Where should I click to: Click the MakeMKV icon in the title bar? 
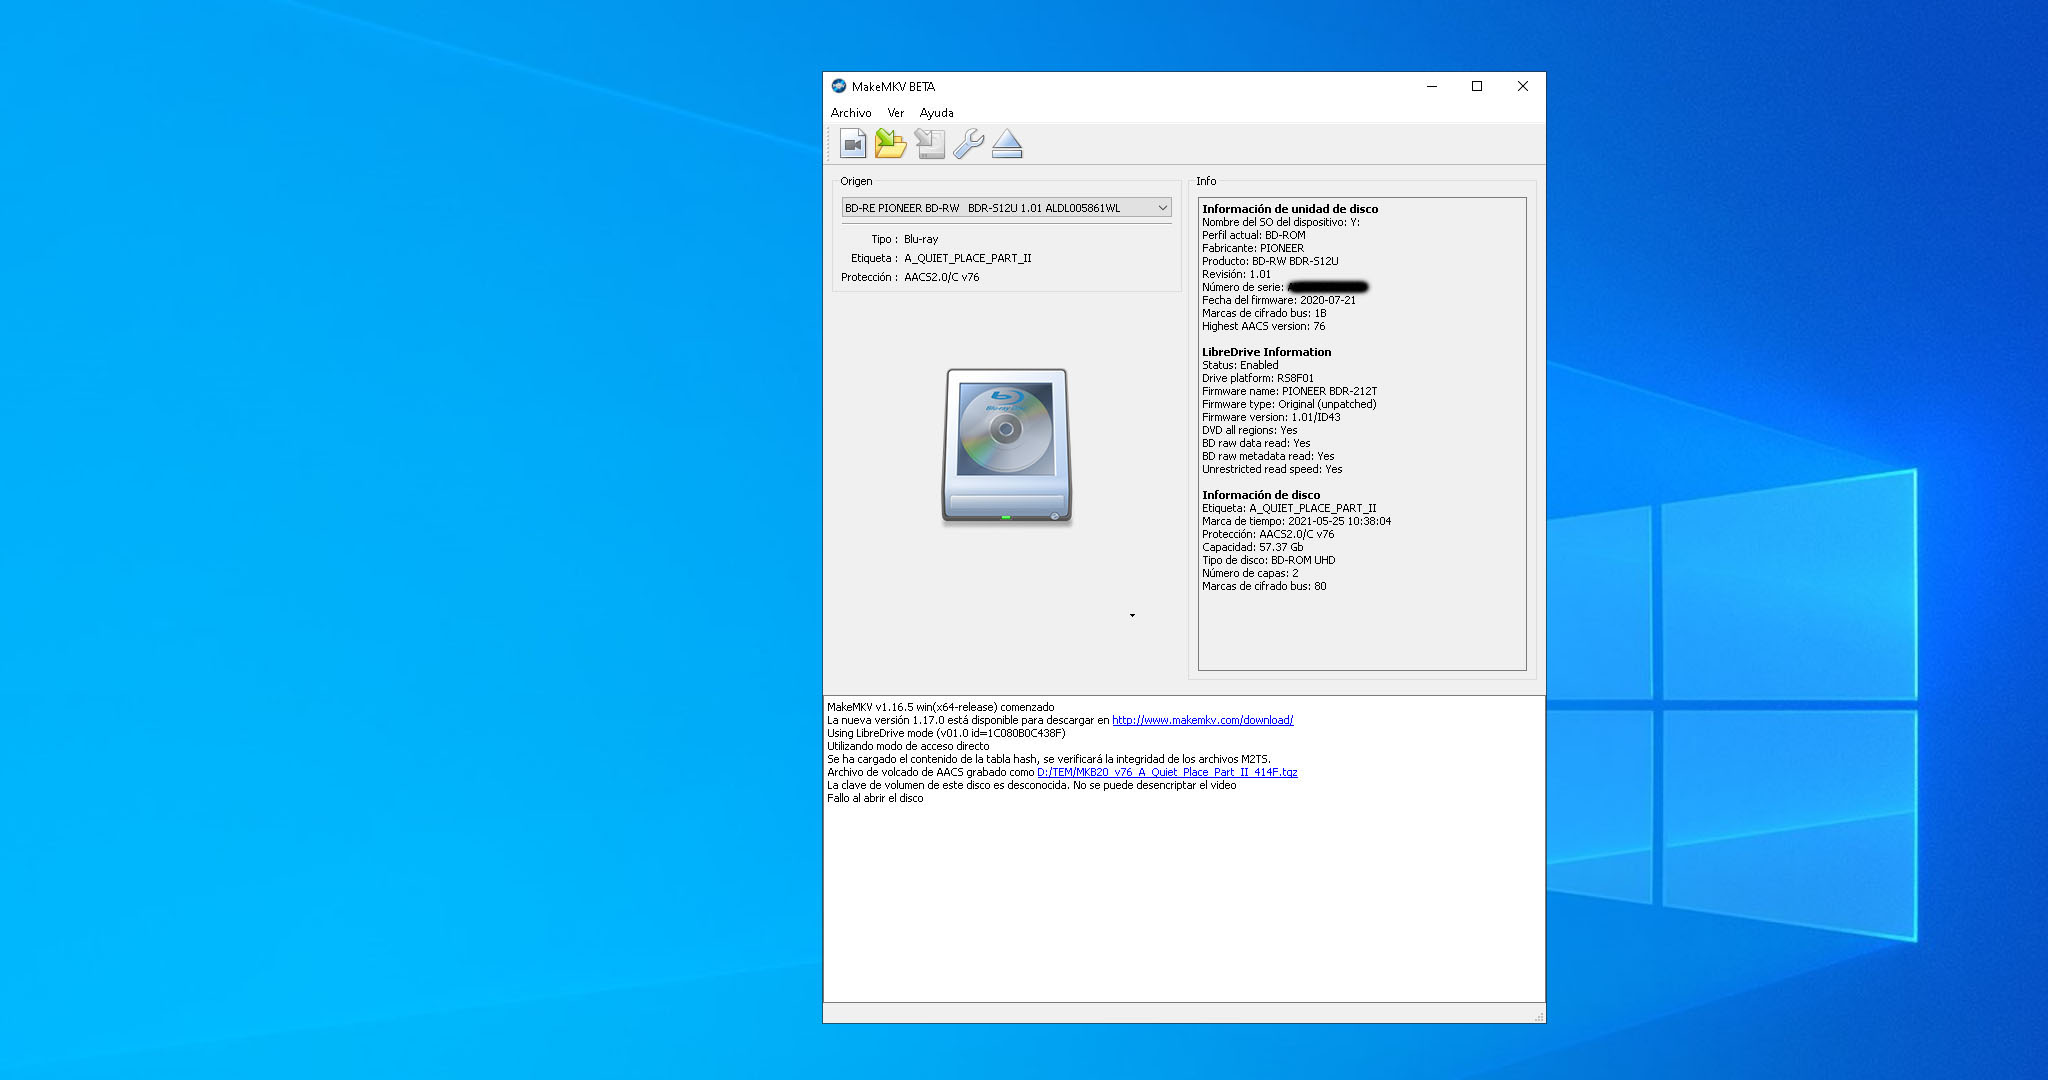coord(838,86)
